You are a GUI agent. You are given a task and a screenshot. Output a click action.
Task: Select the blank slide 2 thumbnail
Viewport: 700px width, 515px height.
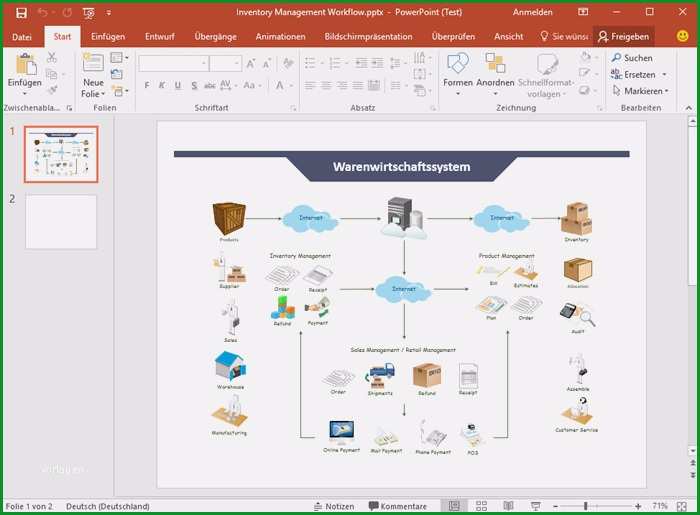click(x=61, y=221)
